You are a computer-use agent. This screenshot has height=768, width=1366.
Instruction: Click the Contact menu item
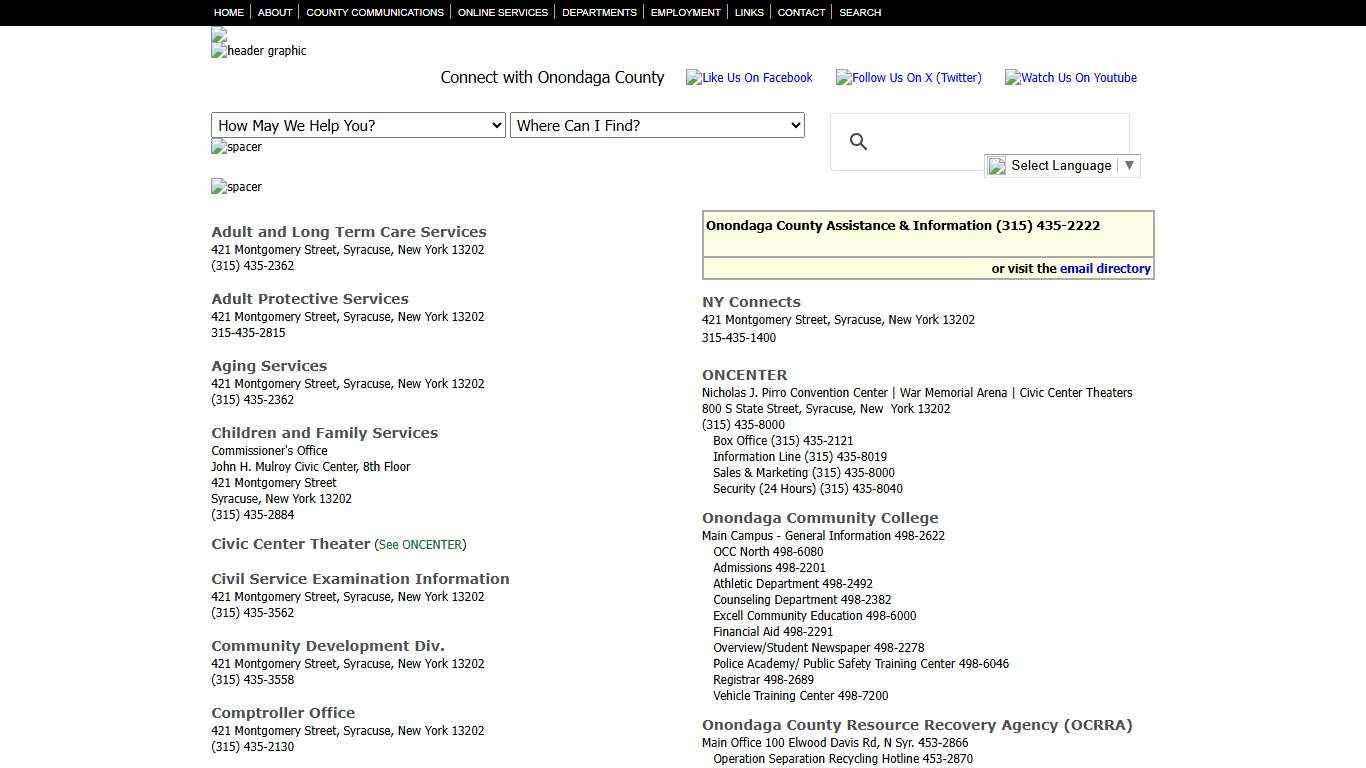pos(801,12)
